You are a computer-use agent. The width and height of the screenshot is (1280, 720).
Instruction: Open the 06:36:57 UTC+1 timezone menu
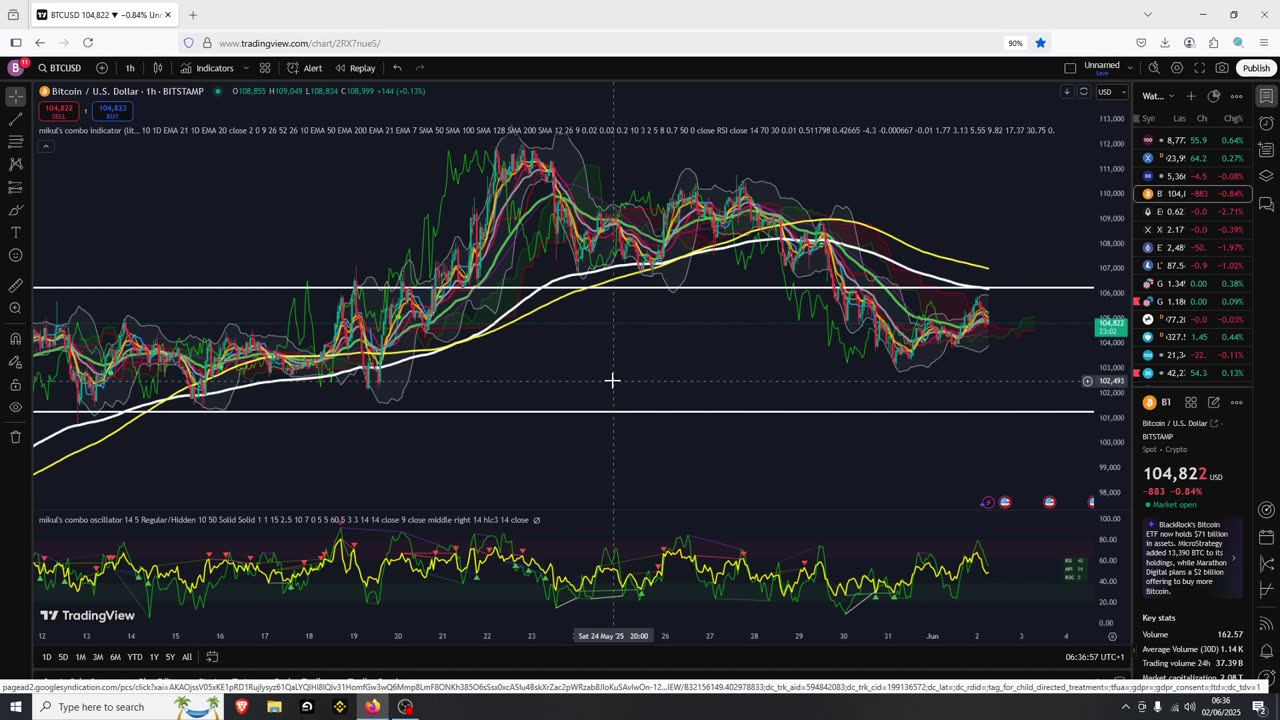1095,657
